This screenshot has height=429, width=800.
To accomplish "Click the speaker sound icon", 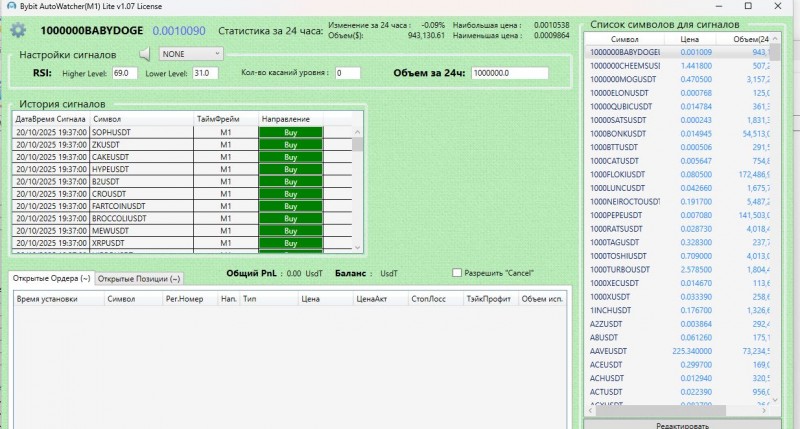I will [x=145, y=54].
